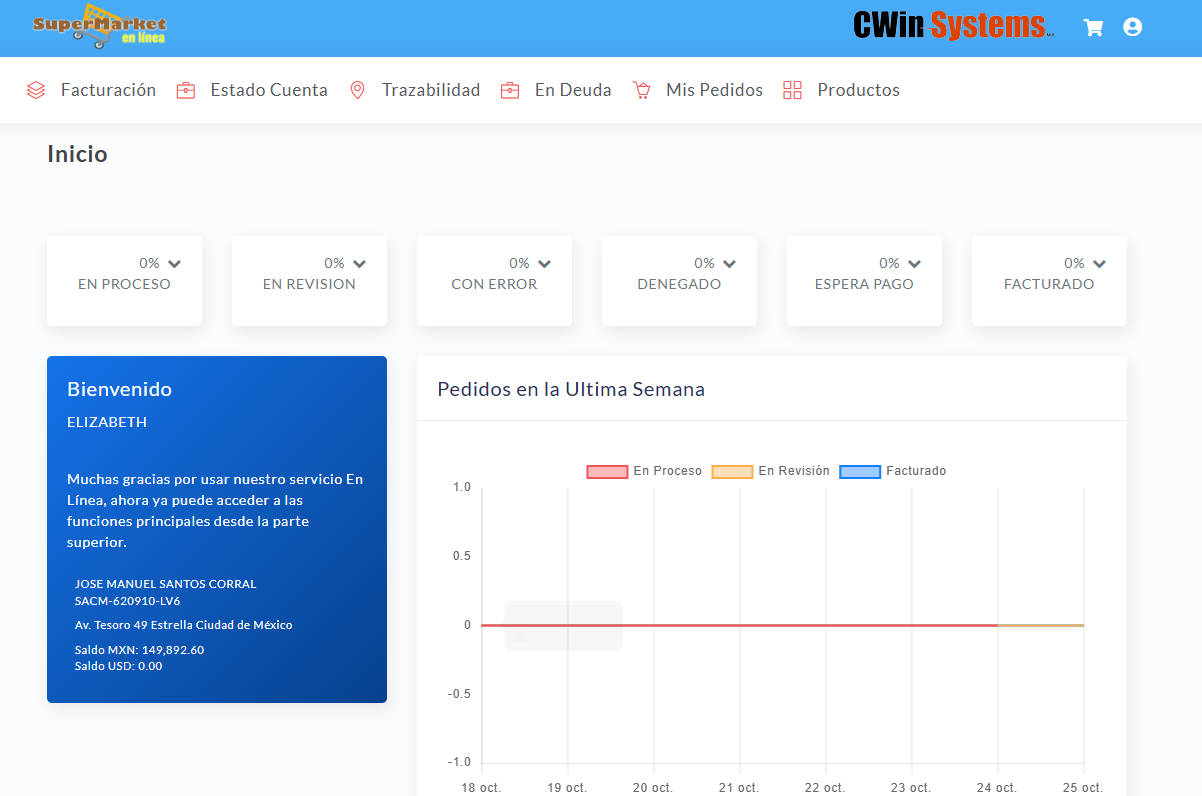The height and width of the screenshot is (796, 1202).
Task: Click the red En Proceso color swatch
Action: (x=605, y=471)
